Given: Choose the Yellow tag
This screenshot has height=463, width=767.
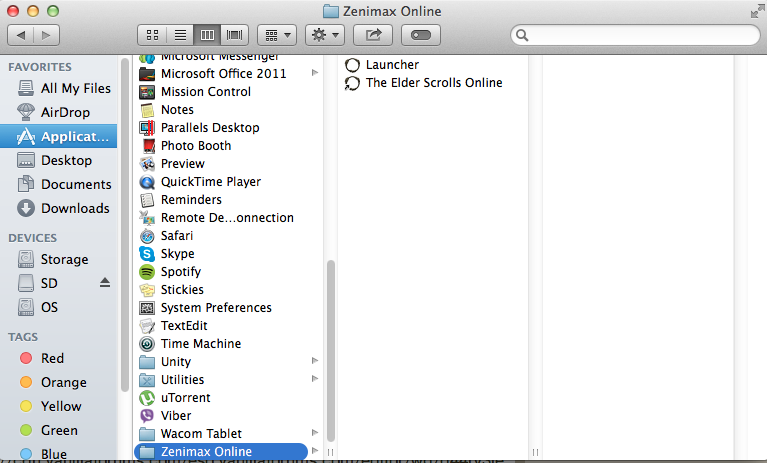Looking at the screenshot, I should (59, 406).
